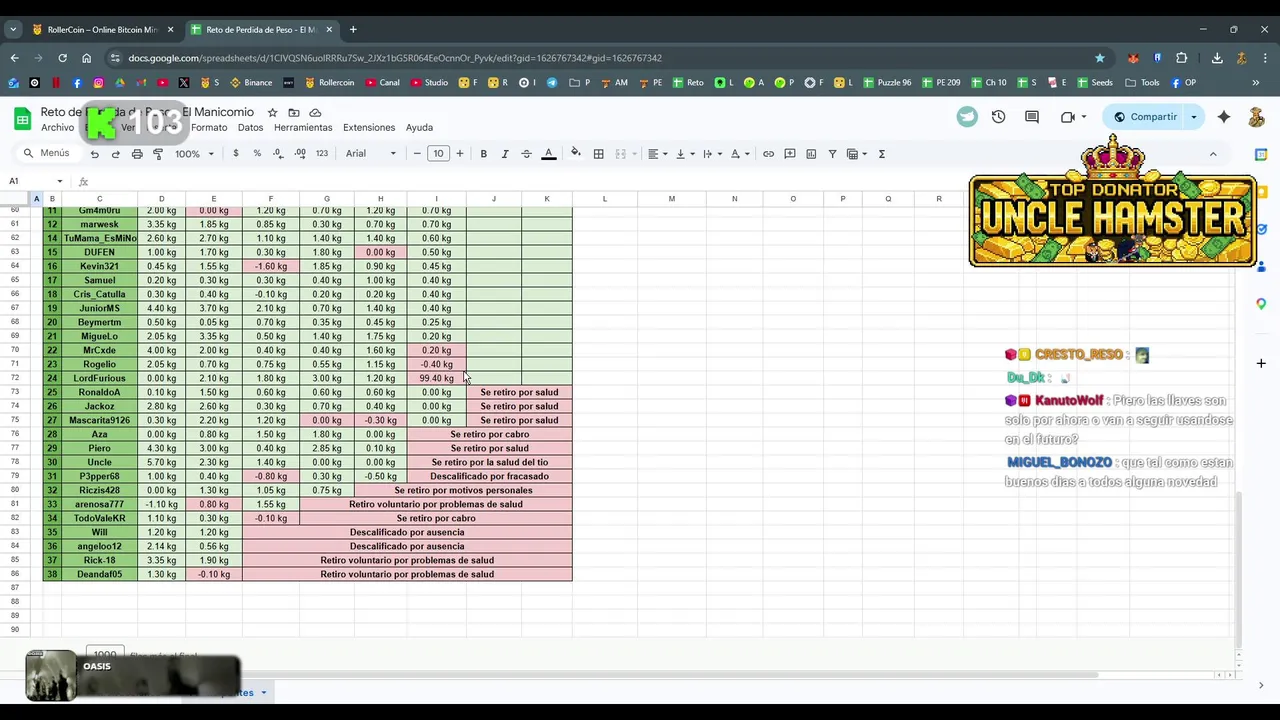Screen dimensions: 1280x720
Task: Open Chrome Downloads icon
Action: click(1217, 58)
